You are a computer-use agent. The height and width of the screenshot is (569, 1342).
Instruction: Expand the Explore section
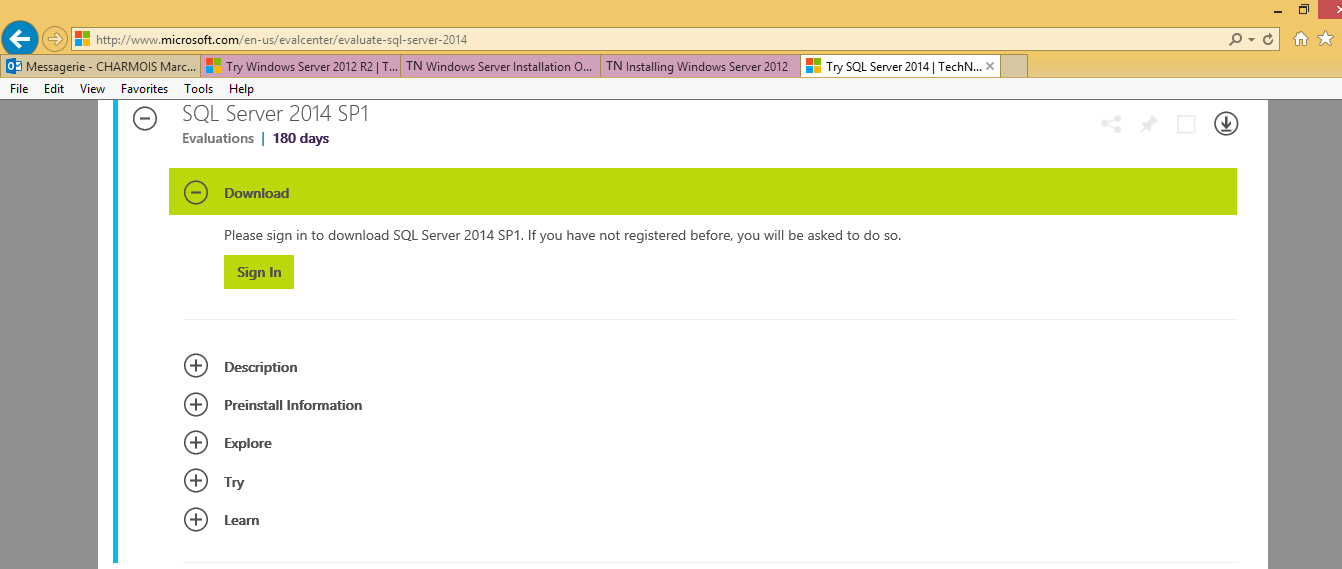(x=196, y=442)
